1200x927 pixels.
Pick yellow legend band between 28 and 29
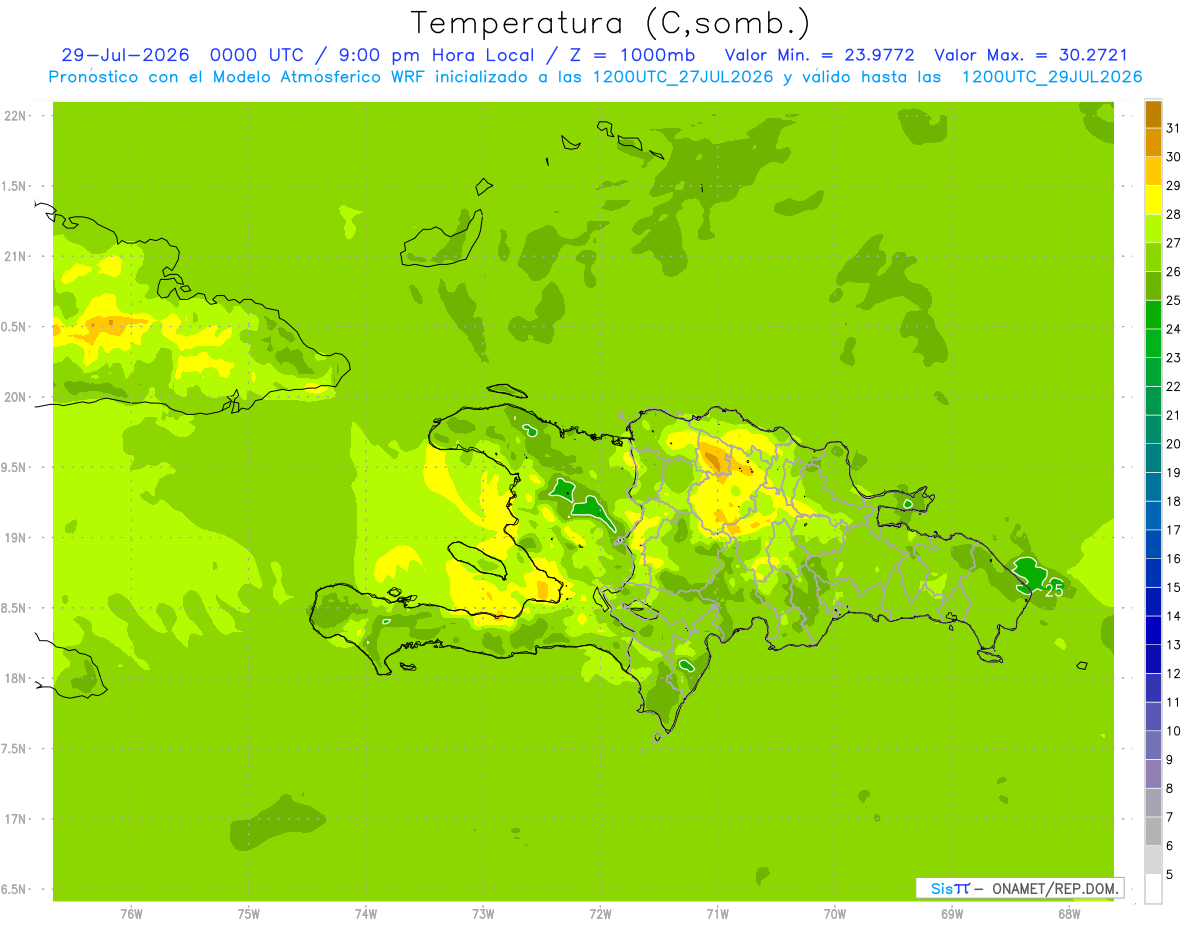1153,200
